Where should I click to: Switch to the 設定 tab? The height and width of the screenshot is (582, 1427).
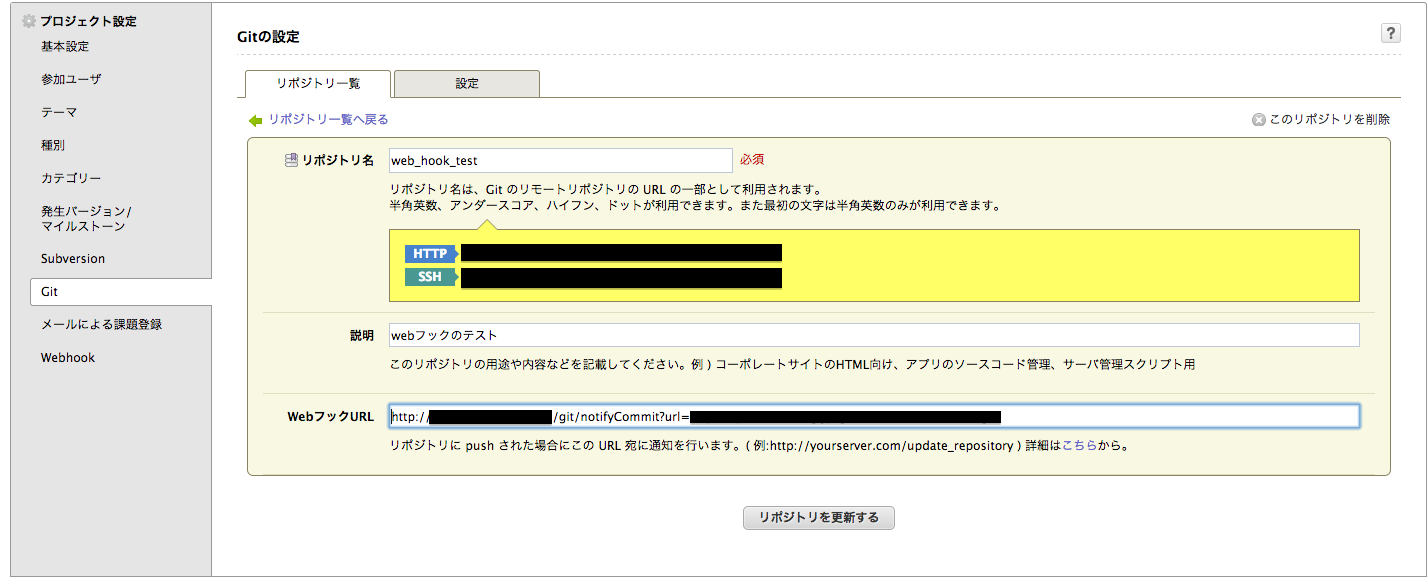465,84
